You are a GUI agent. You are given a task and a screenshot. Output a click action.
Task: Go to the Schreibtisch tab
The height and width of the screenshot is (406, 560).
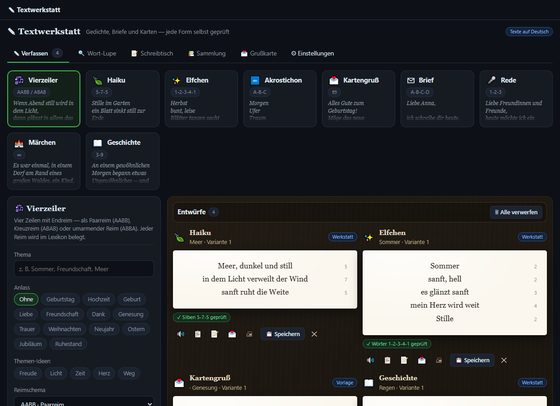(x=152, y=54)
